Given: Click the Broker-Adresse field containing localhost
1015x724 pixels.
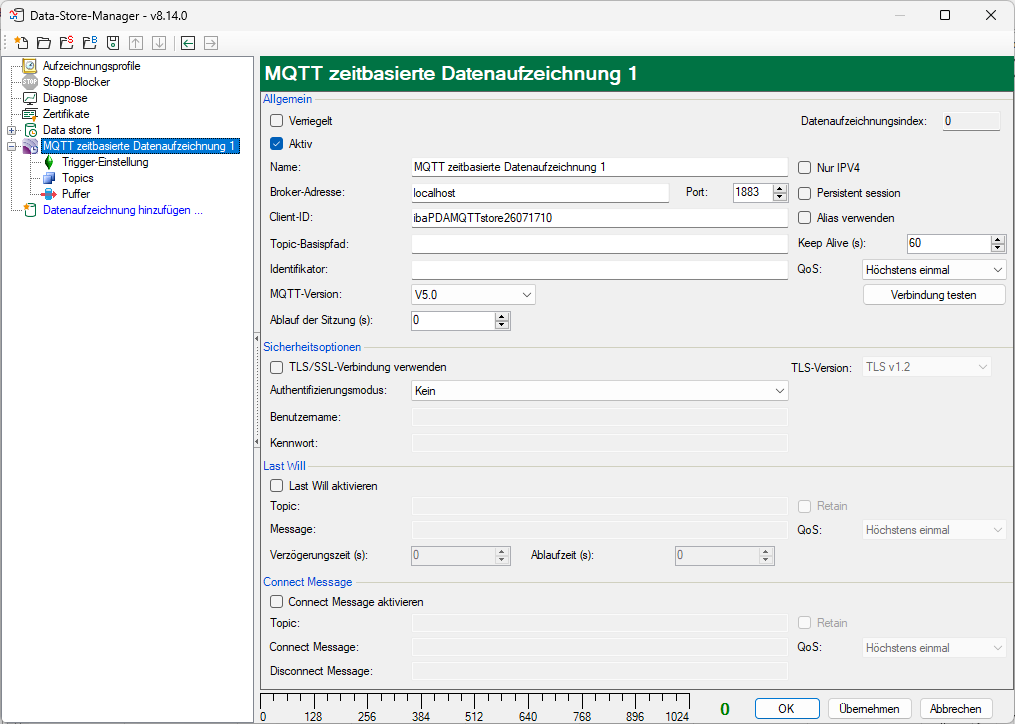Looking at the screenshot, I should pyautogui.click(x=540, y=193).
